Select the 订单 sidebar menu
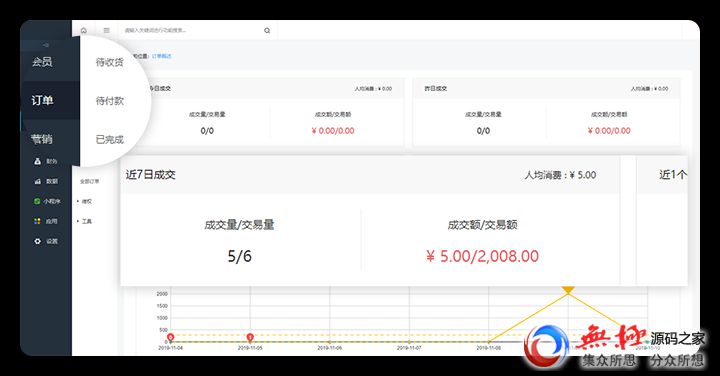 [x=42, y=100]
